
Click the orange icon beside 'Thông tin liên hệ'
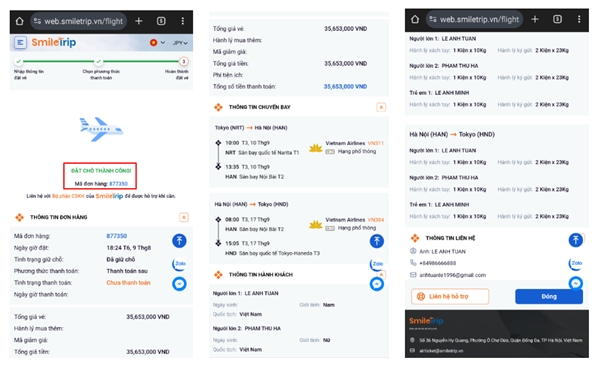pyautogui.click(x=415, y=238)
